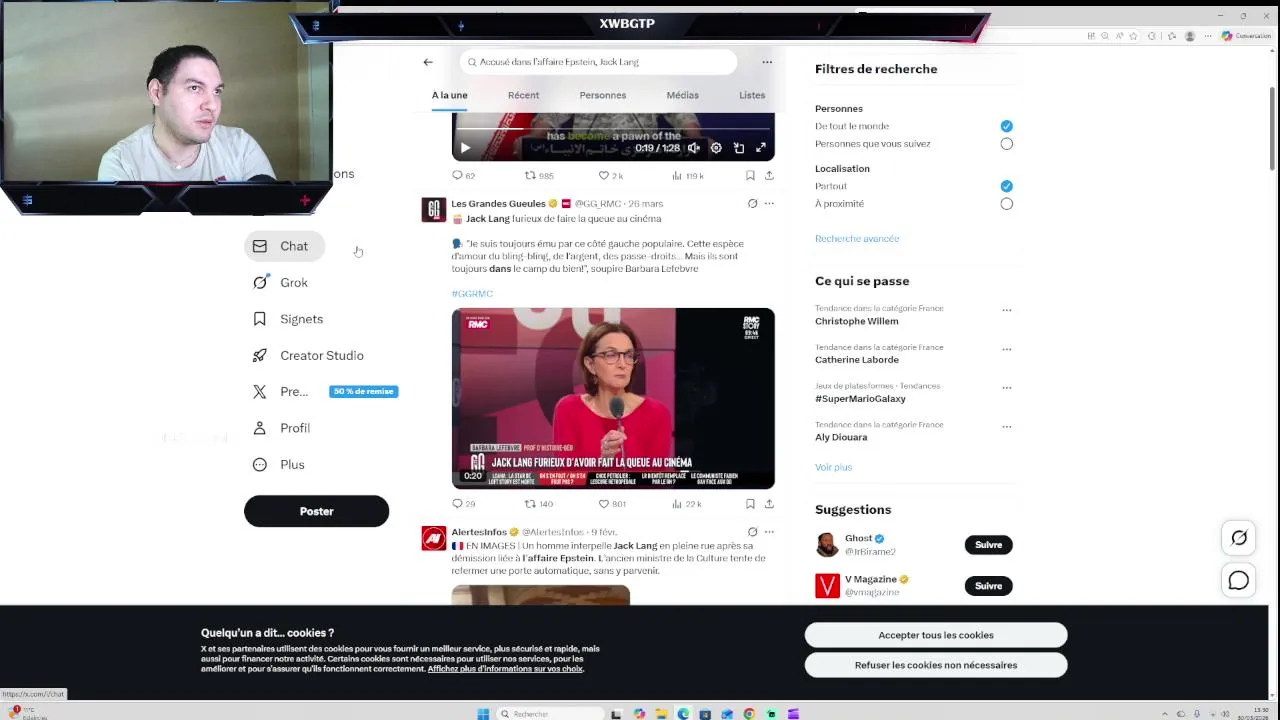Play the Jack Lang RMC video thumbnail
Viewport: 1280px width, 720px height.
pyautogui.click(x=613, y=398)
